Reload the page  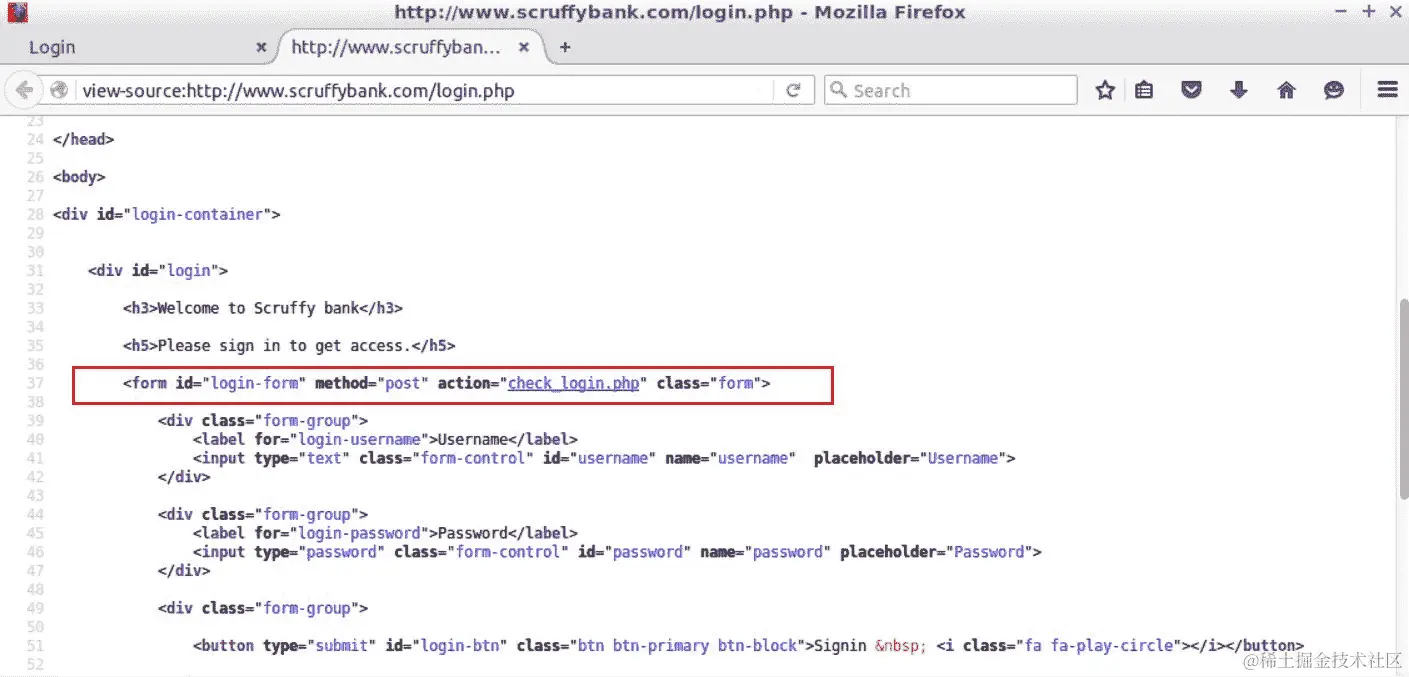click(x=793, y=90)
